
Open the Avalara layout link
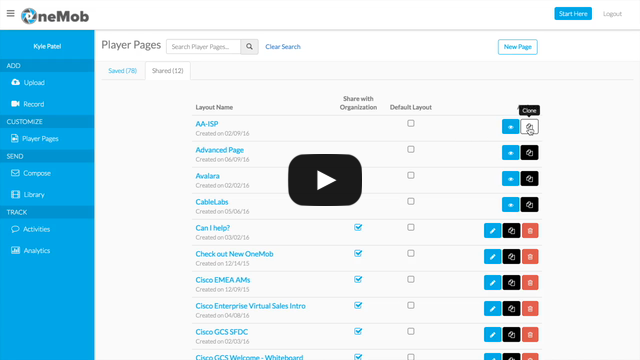(x=207, y=176)
